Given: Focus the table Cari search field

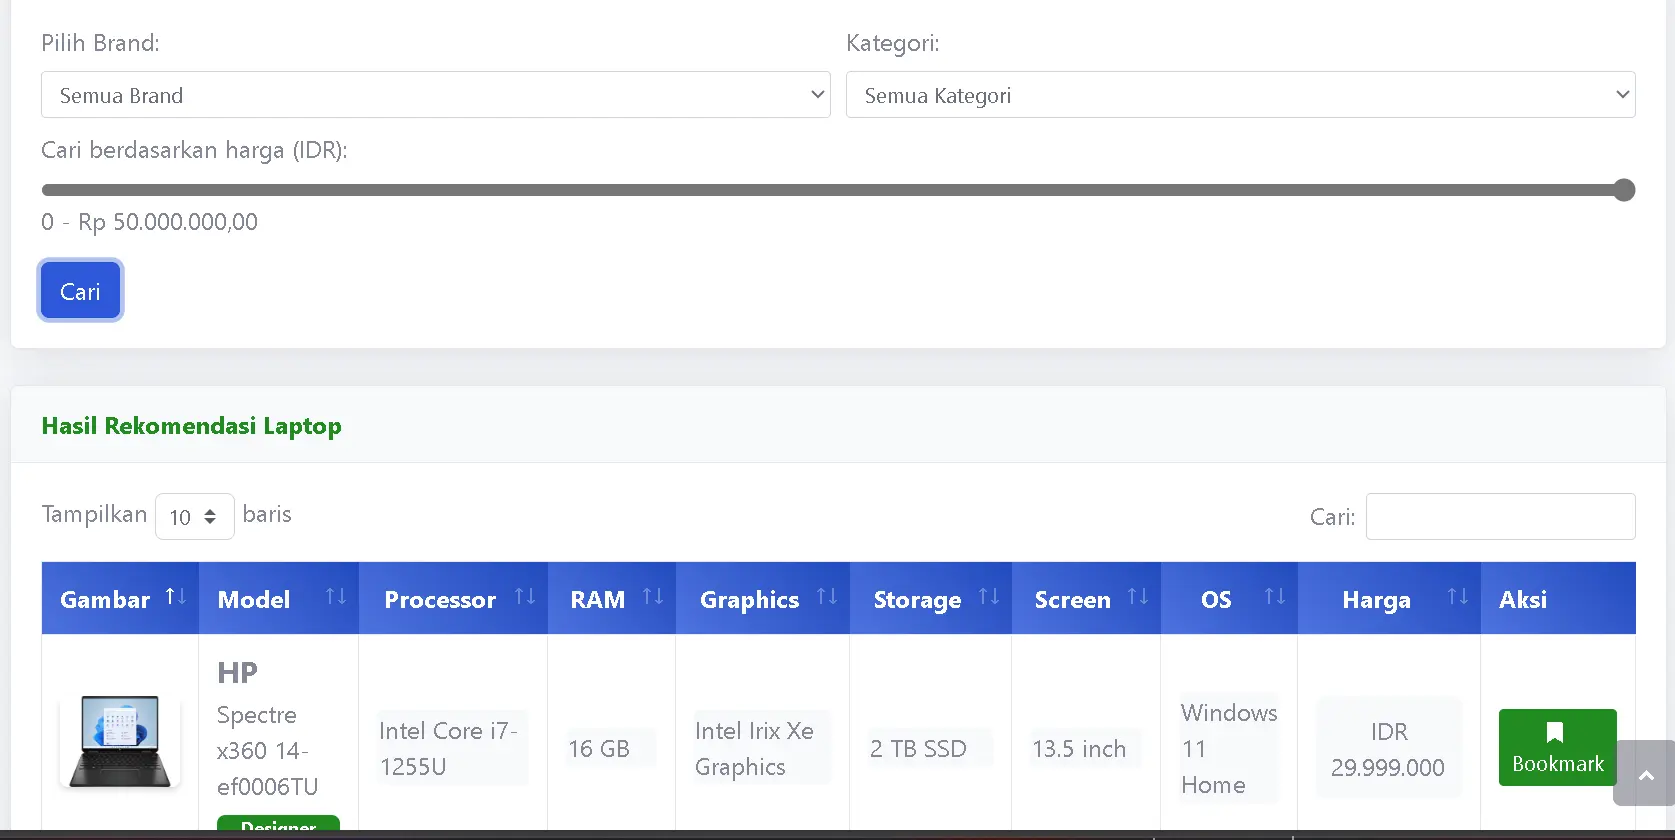Looking at the screenshot, I should (x=1500, y=517).
